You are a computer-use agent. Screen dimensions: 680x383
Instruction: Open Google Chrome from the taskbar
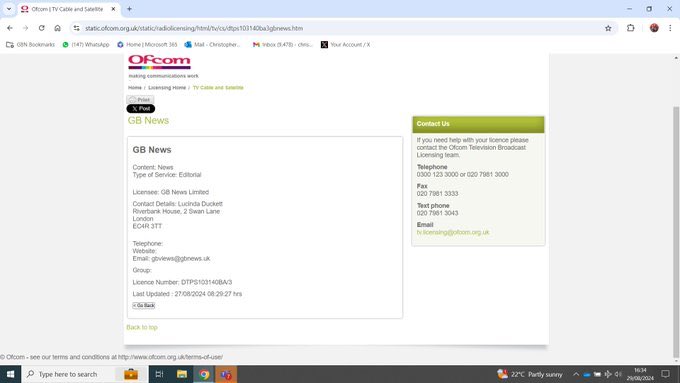click(x=204, y=374)
